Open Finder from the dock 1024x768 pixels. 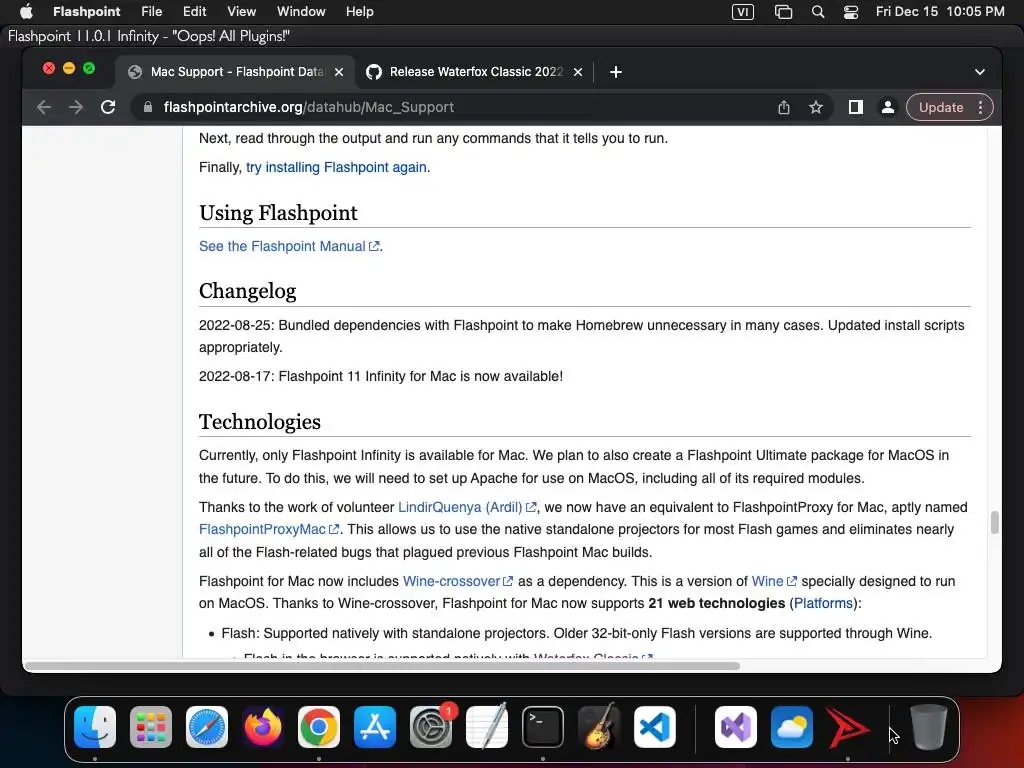(x=95, y=727)
